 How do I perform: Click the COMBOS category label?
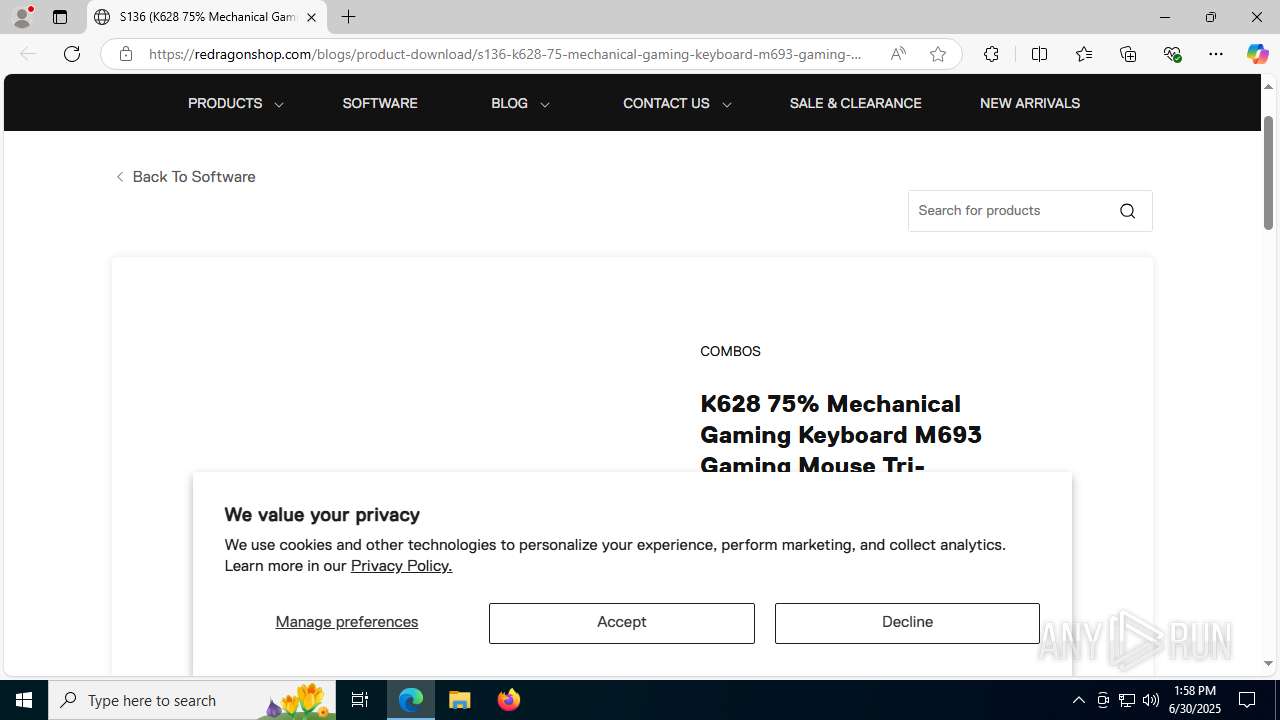pyautogui.click(x=730, y=351)
